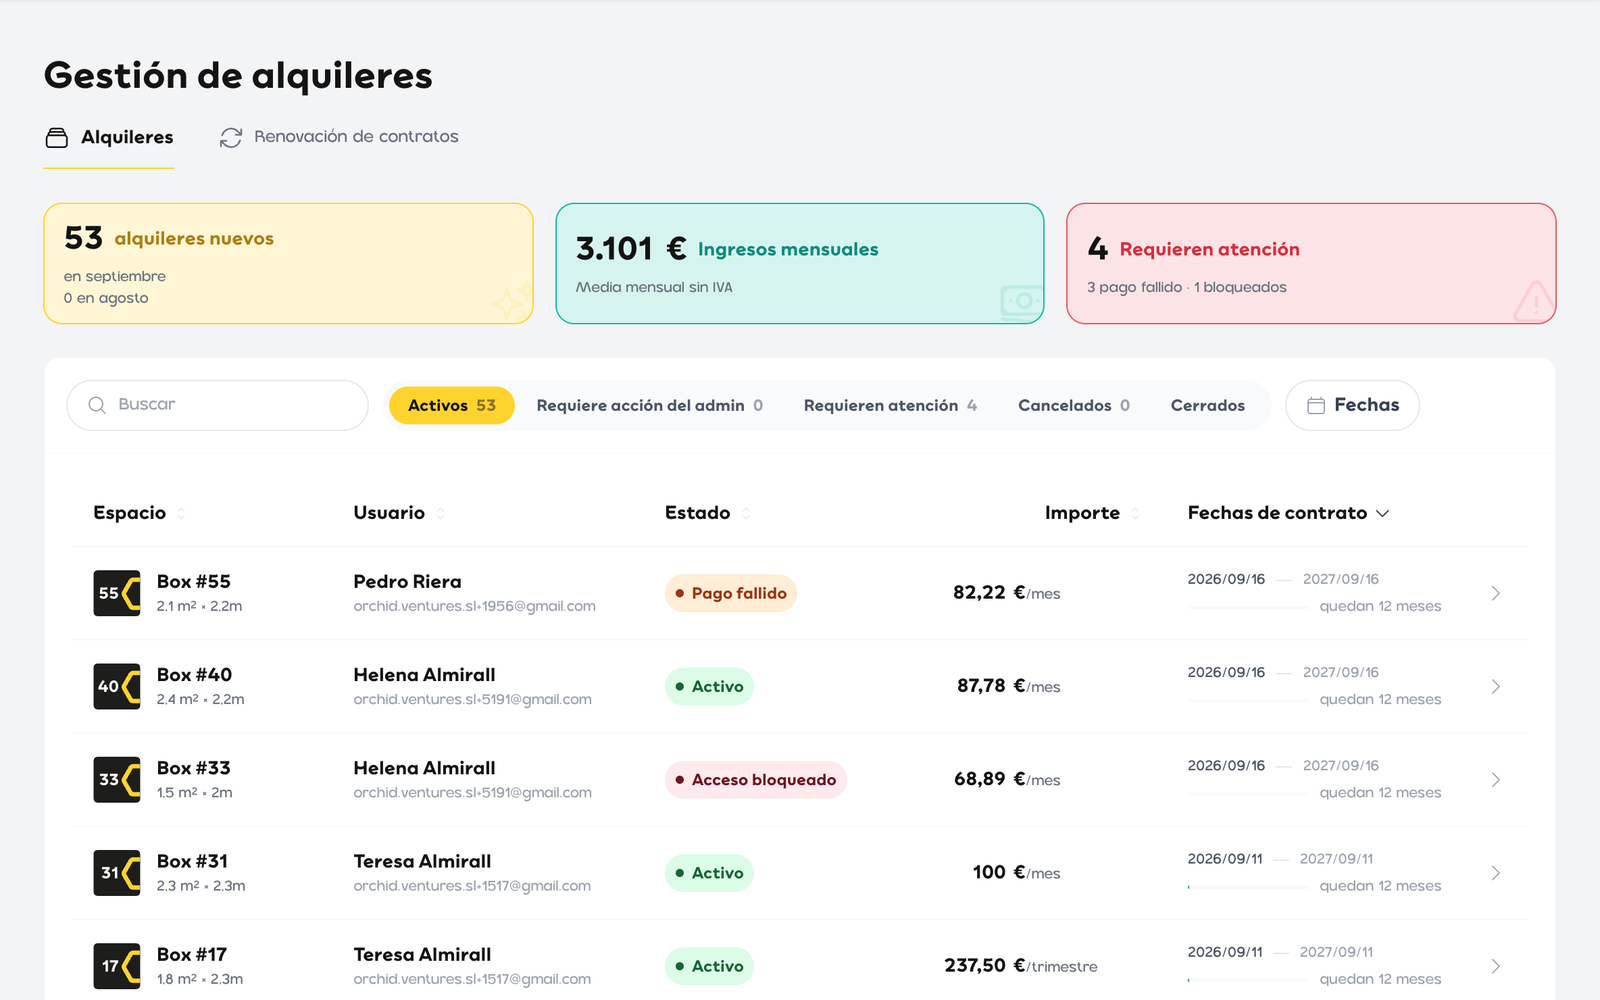The image size is (1600, 1000).
Task: Click the Box #55 number icon
Action: click(117, 593)
